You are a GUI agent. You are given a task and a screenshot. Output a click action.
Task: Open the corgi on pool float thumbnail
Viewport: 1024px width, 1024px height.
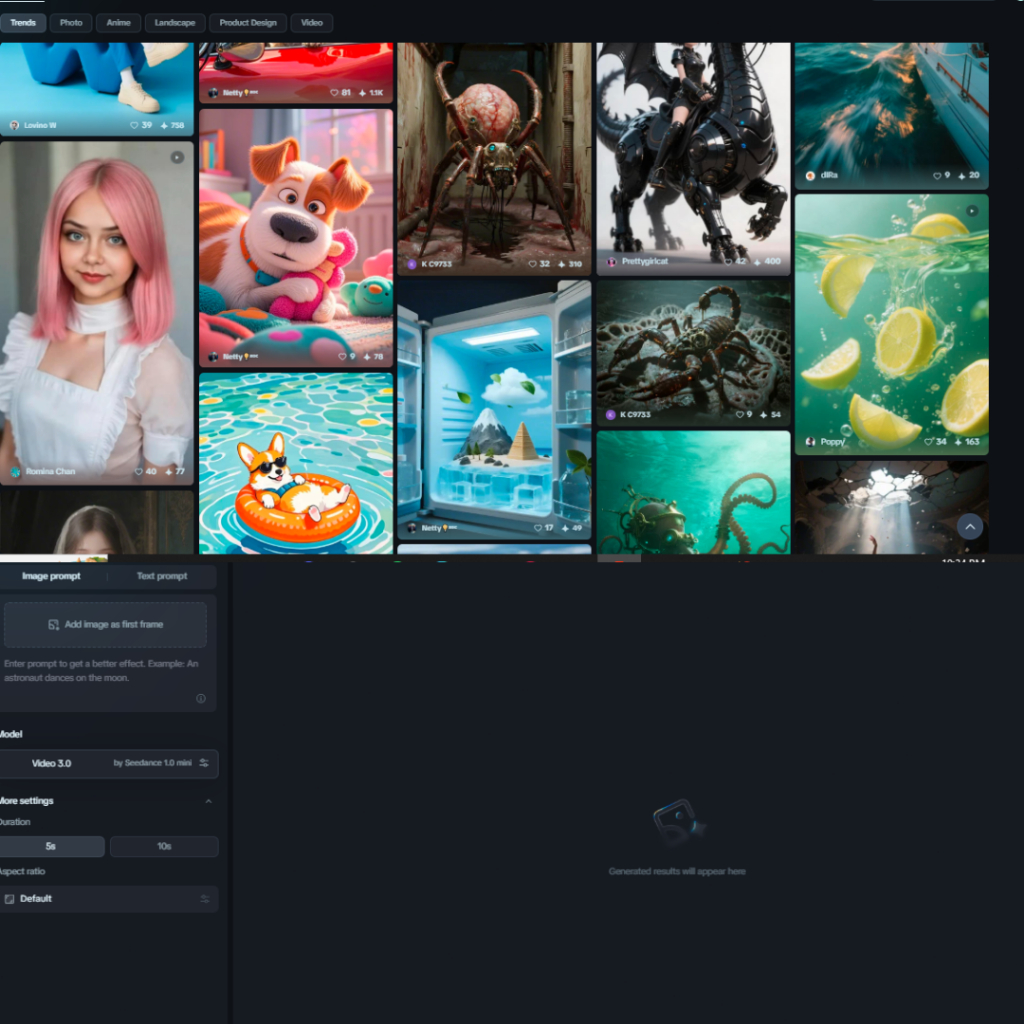pyautogui.click(x=296, y=464)
